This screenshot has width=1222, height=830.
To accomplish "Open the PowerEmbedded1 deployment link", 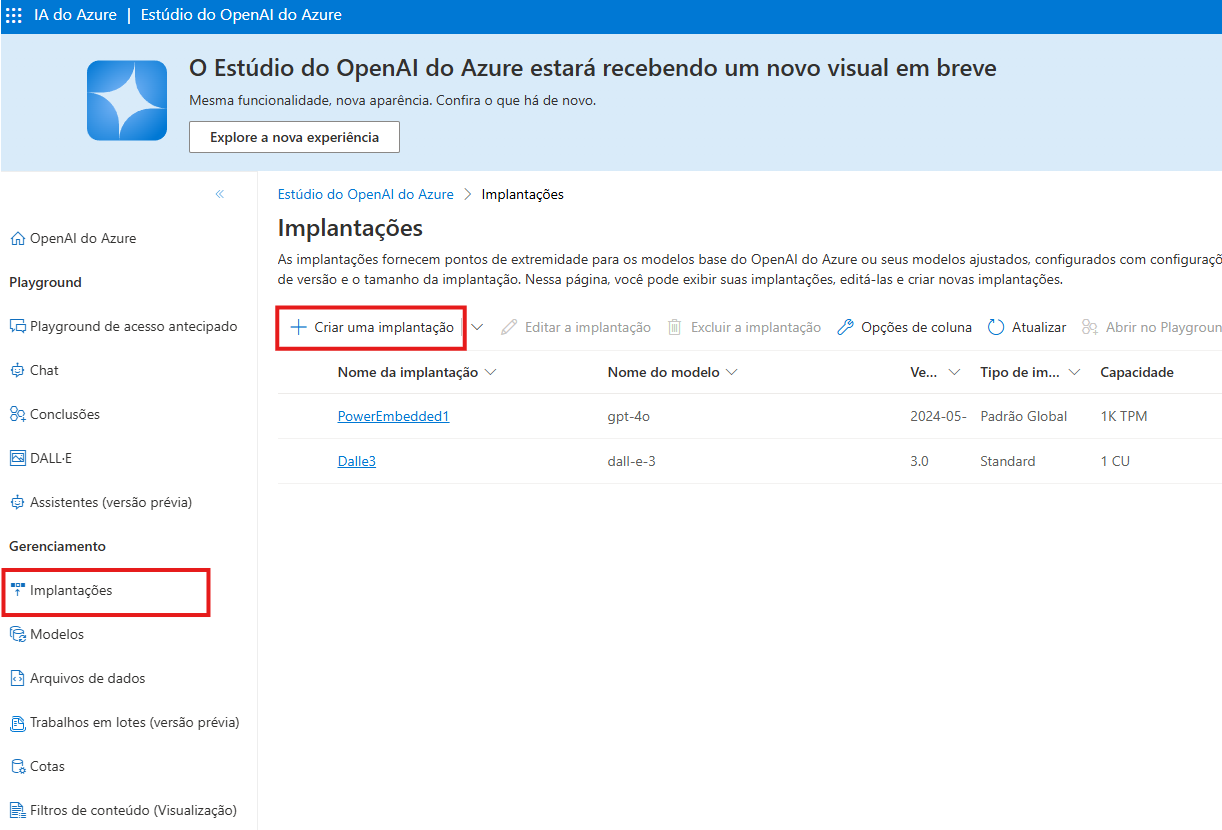I will click(x=393, y=416).
